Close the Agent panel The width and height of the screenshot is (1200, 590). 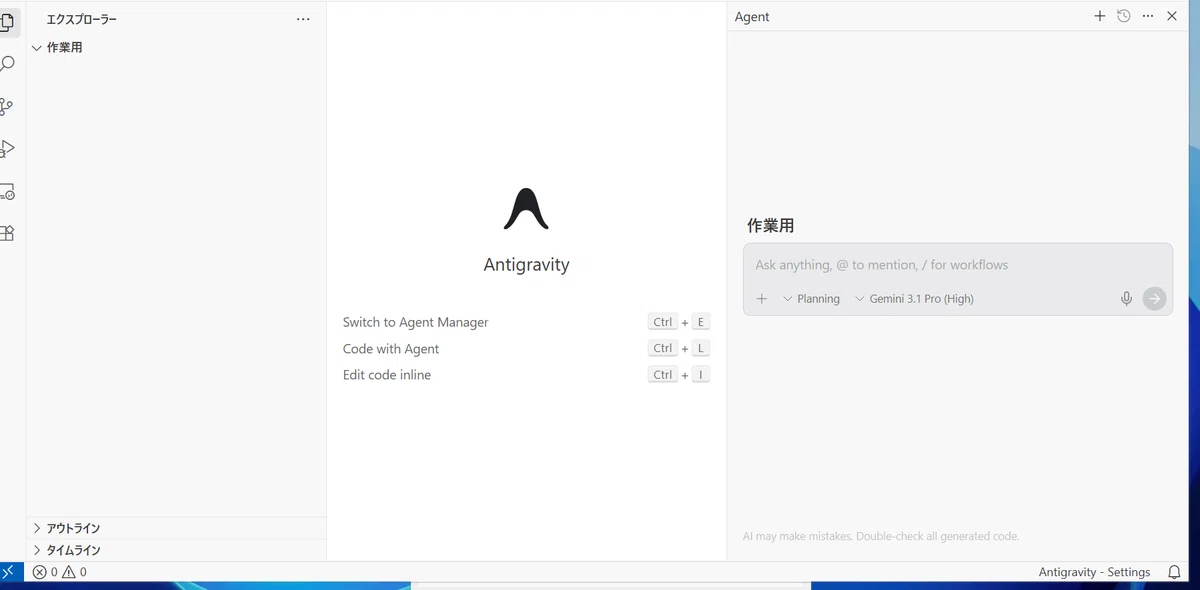pos(1172,16)
